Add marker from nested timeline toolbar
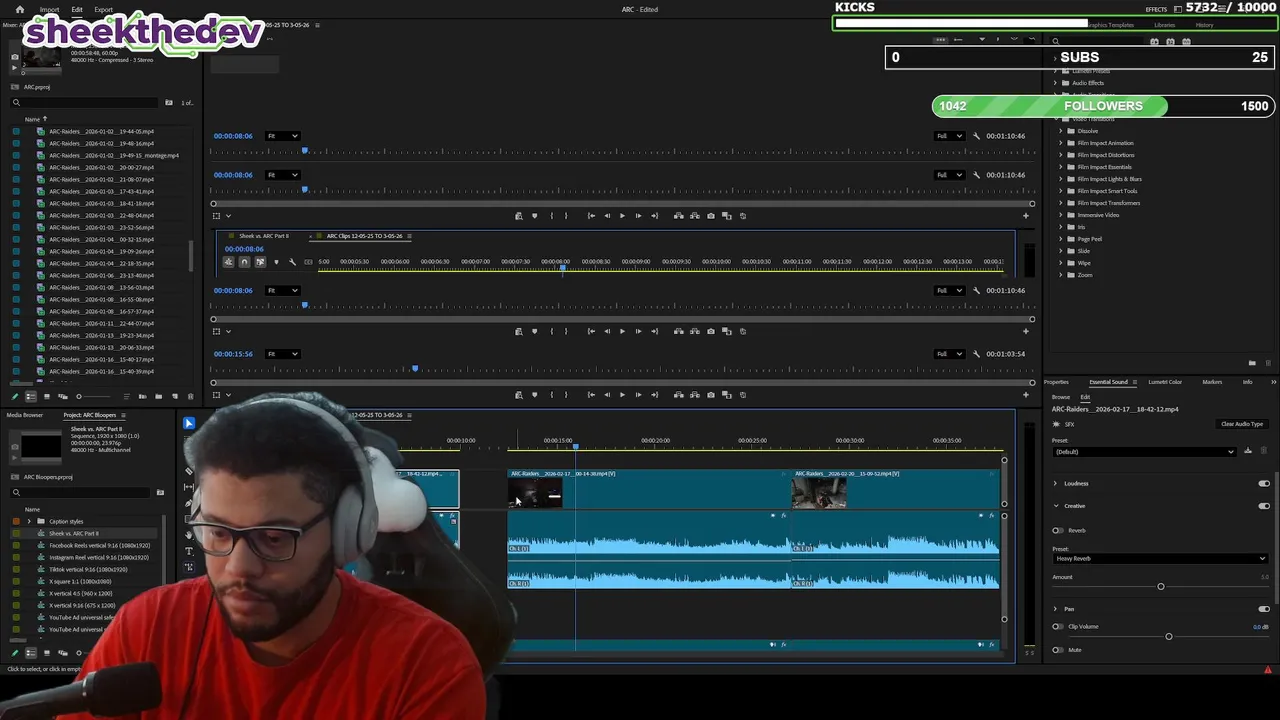This screenshot has width=1280, height=720. [x=276, y=262]
